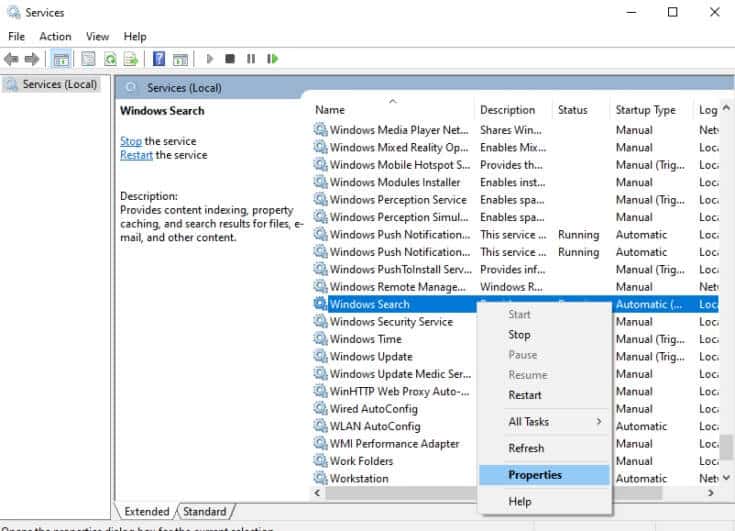735x531 pixels.
Task: Open the View menu
Action: tap(97, 37)
